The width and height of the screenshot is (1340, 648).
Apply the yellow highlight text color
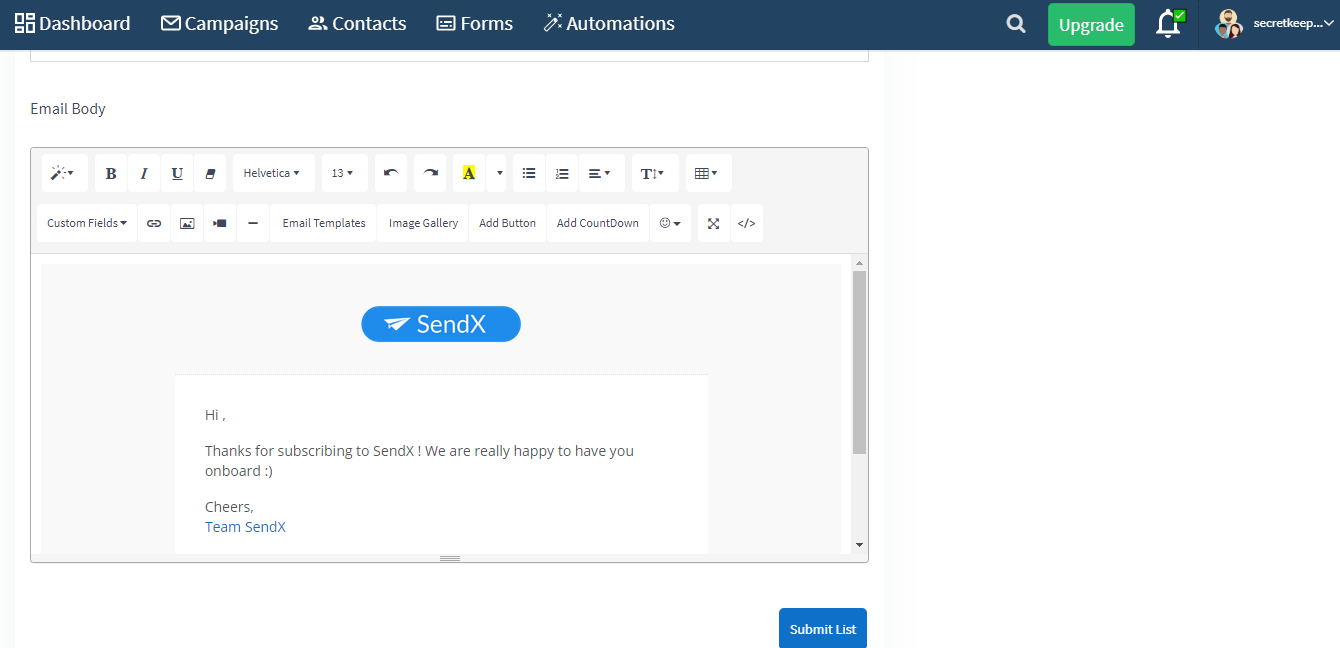pyautogui.click(x=469, y=173)
